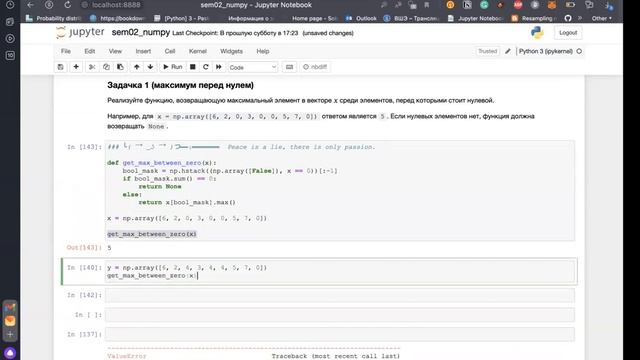This screenshot has height=360, width=640.
Task: Open the command palette keyboard icon
Action: (289, 67)
